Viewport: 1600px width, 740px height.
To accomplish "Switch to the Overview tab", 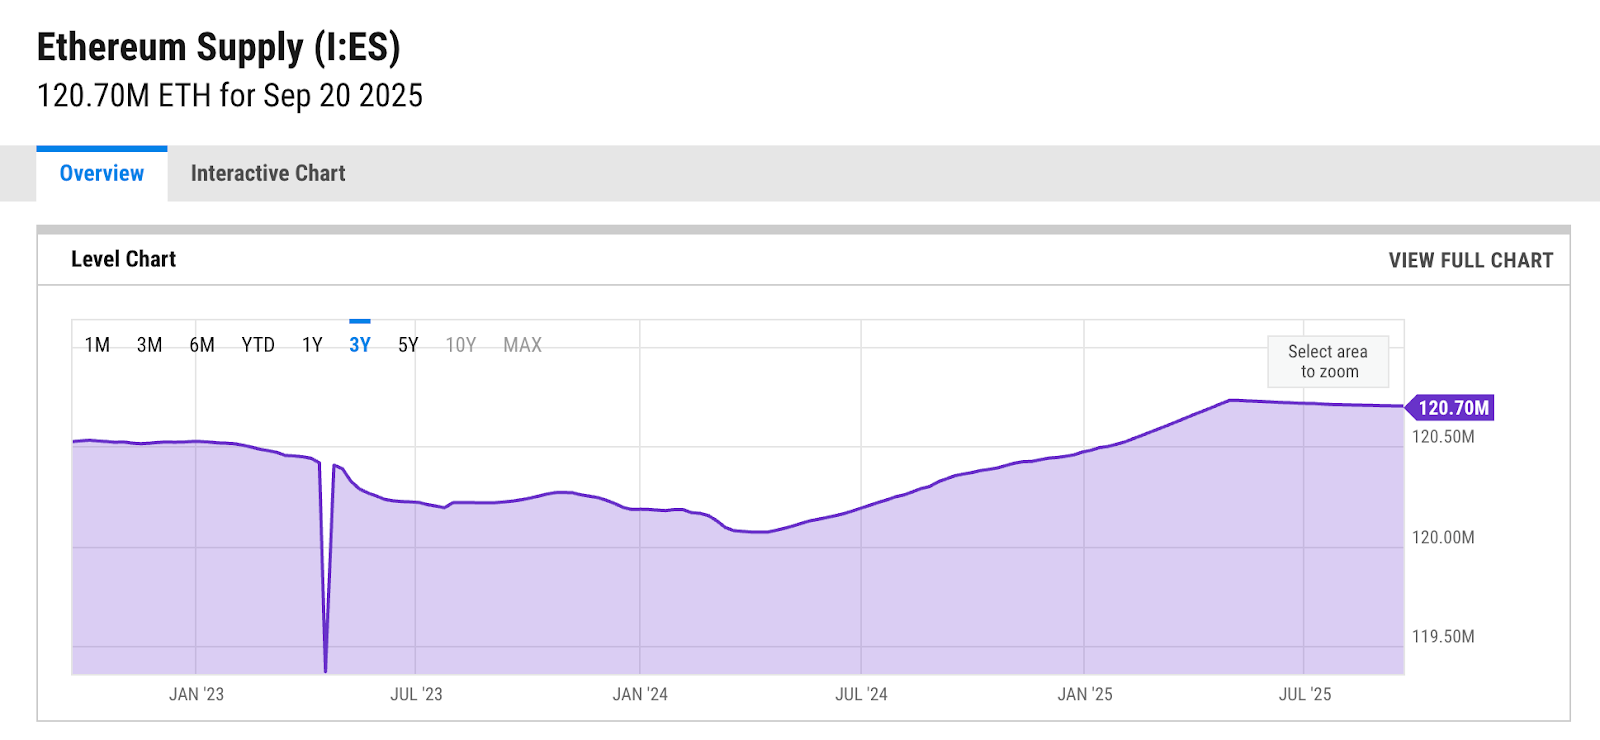I will [102, 174].
